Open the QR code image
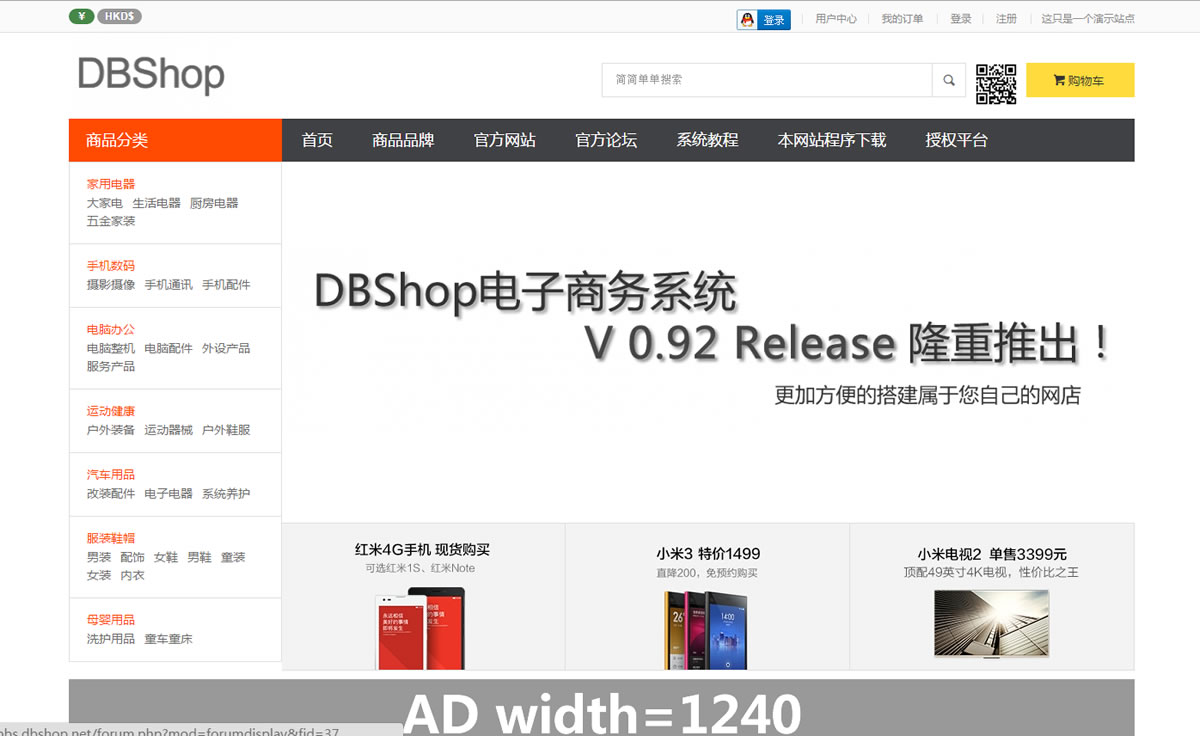The image size is (1200, 736). tap(996, 83)
